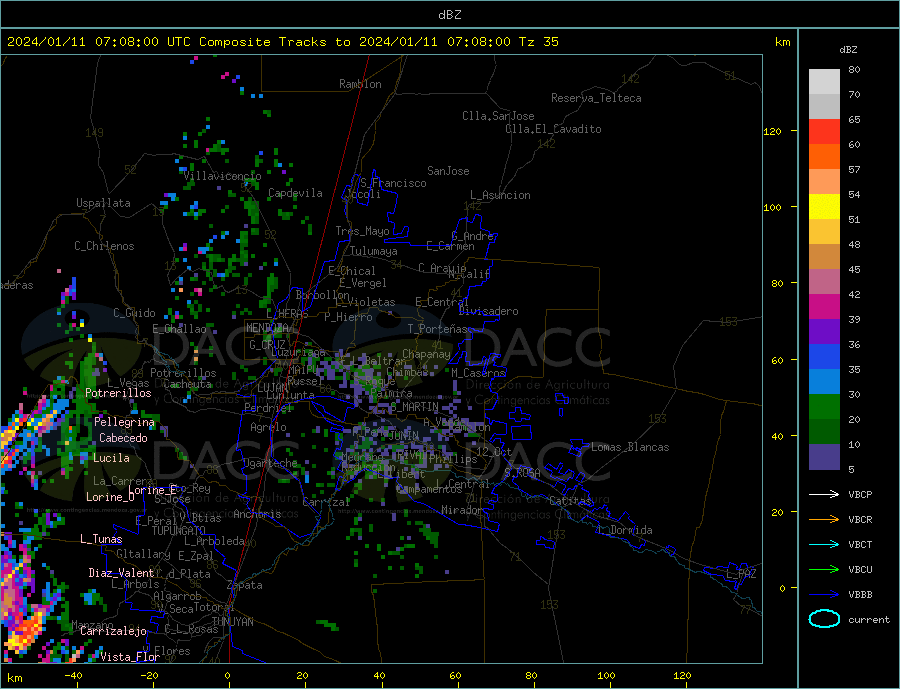This screenshot has height=689, width=900.
Task: Click the Potrerillos label in pink
Action: pos(118,393)
